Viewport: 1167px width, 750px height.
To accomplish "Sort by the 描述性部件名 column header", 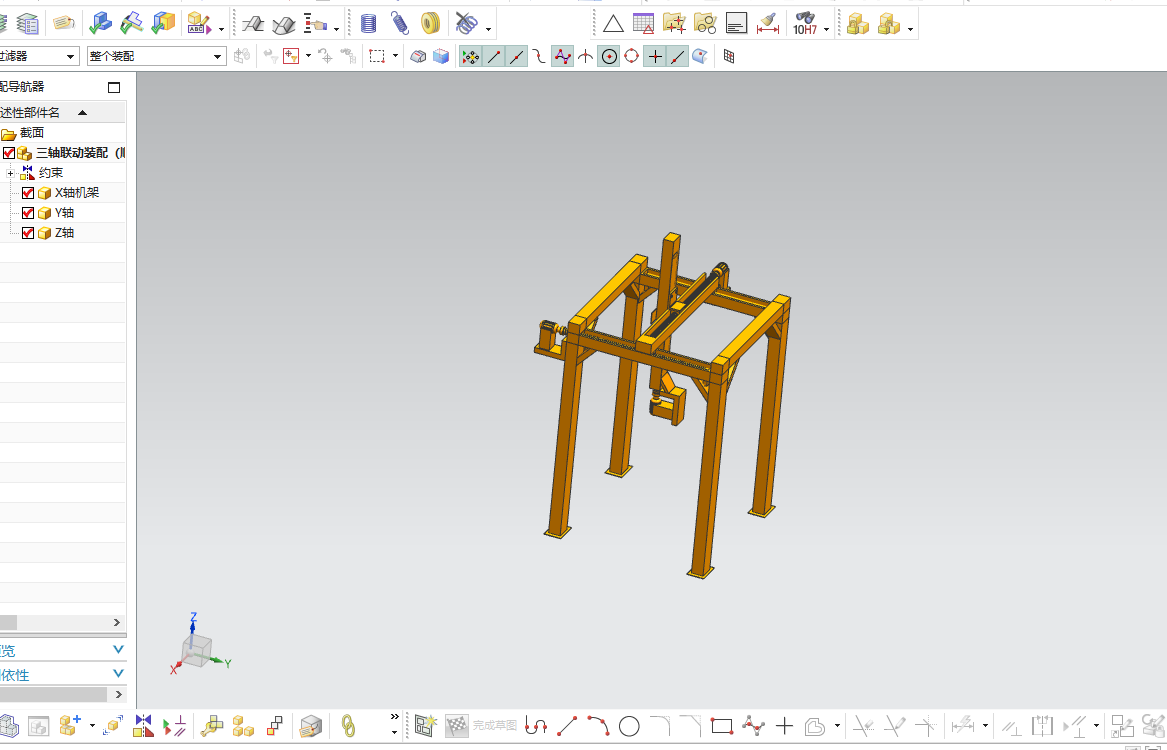I will point(63,112).
